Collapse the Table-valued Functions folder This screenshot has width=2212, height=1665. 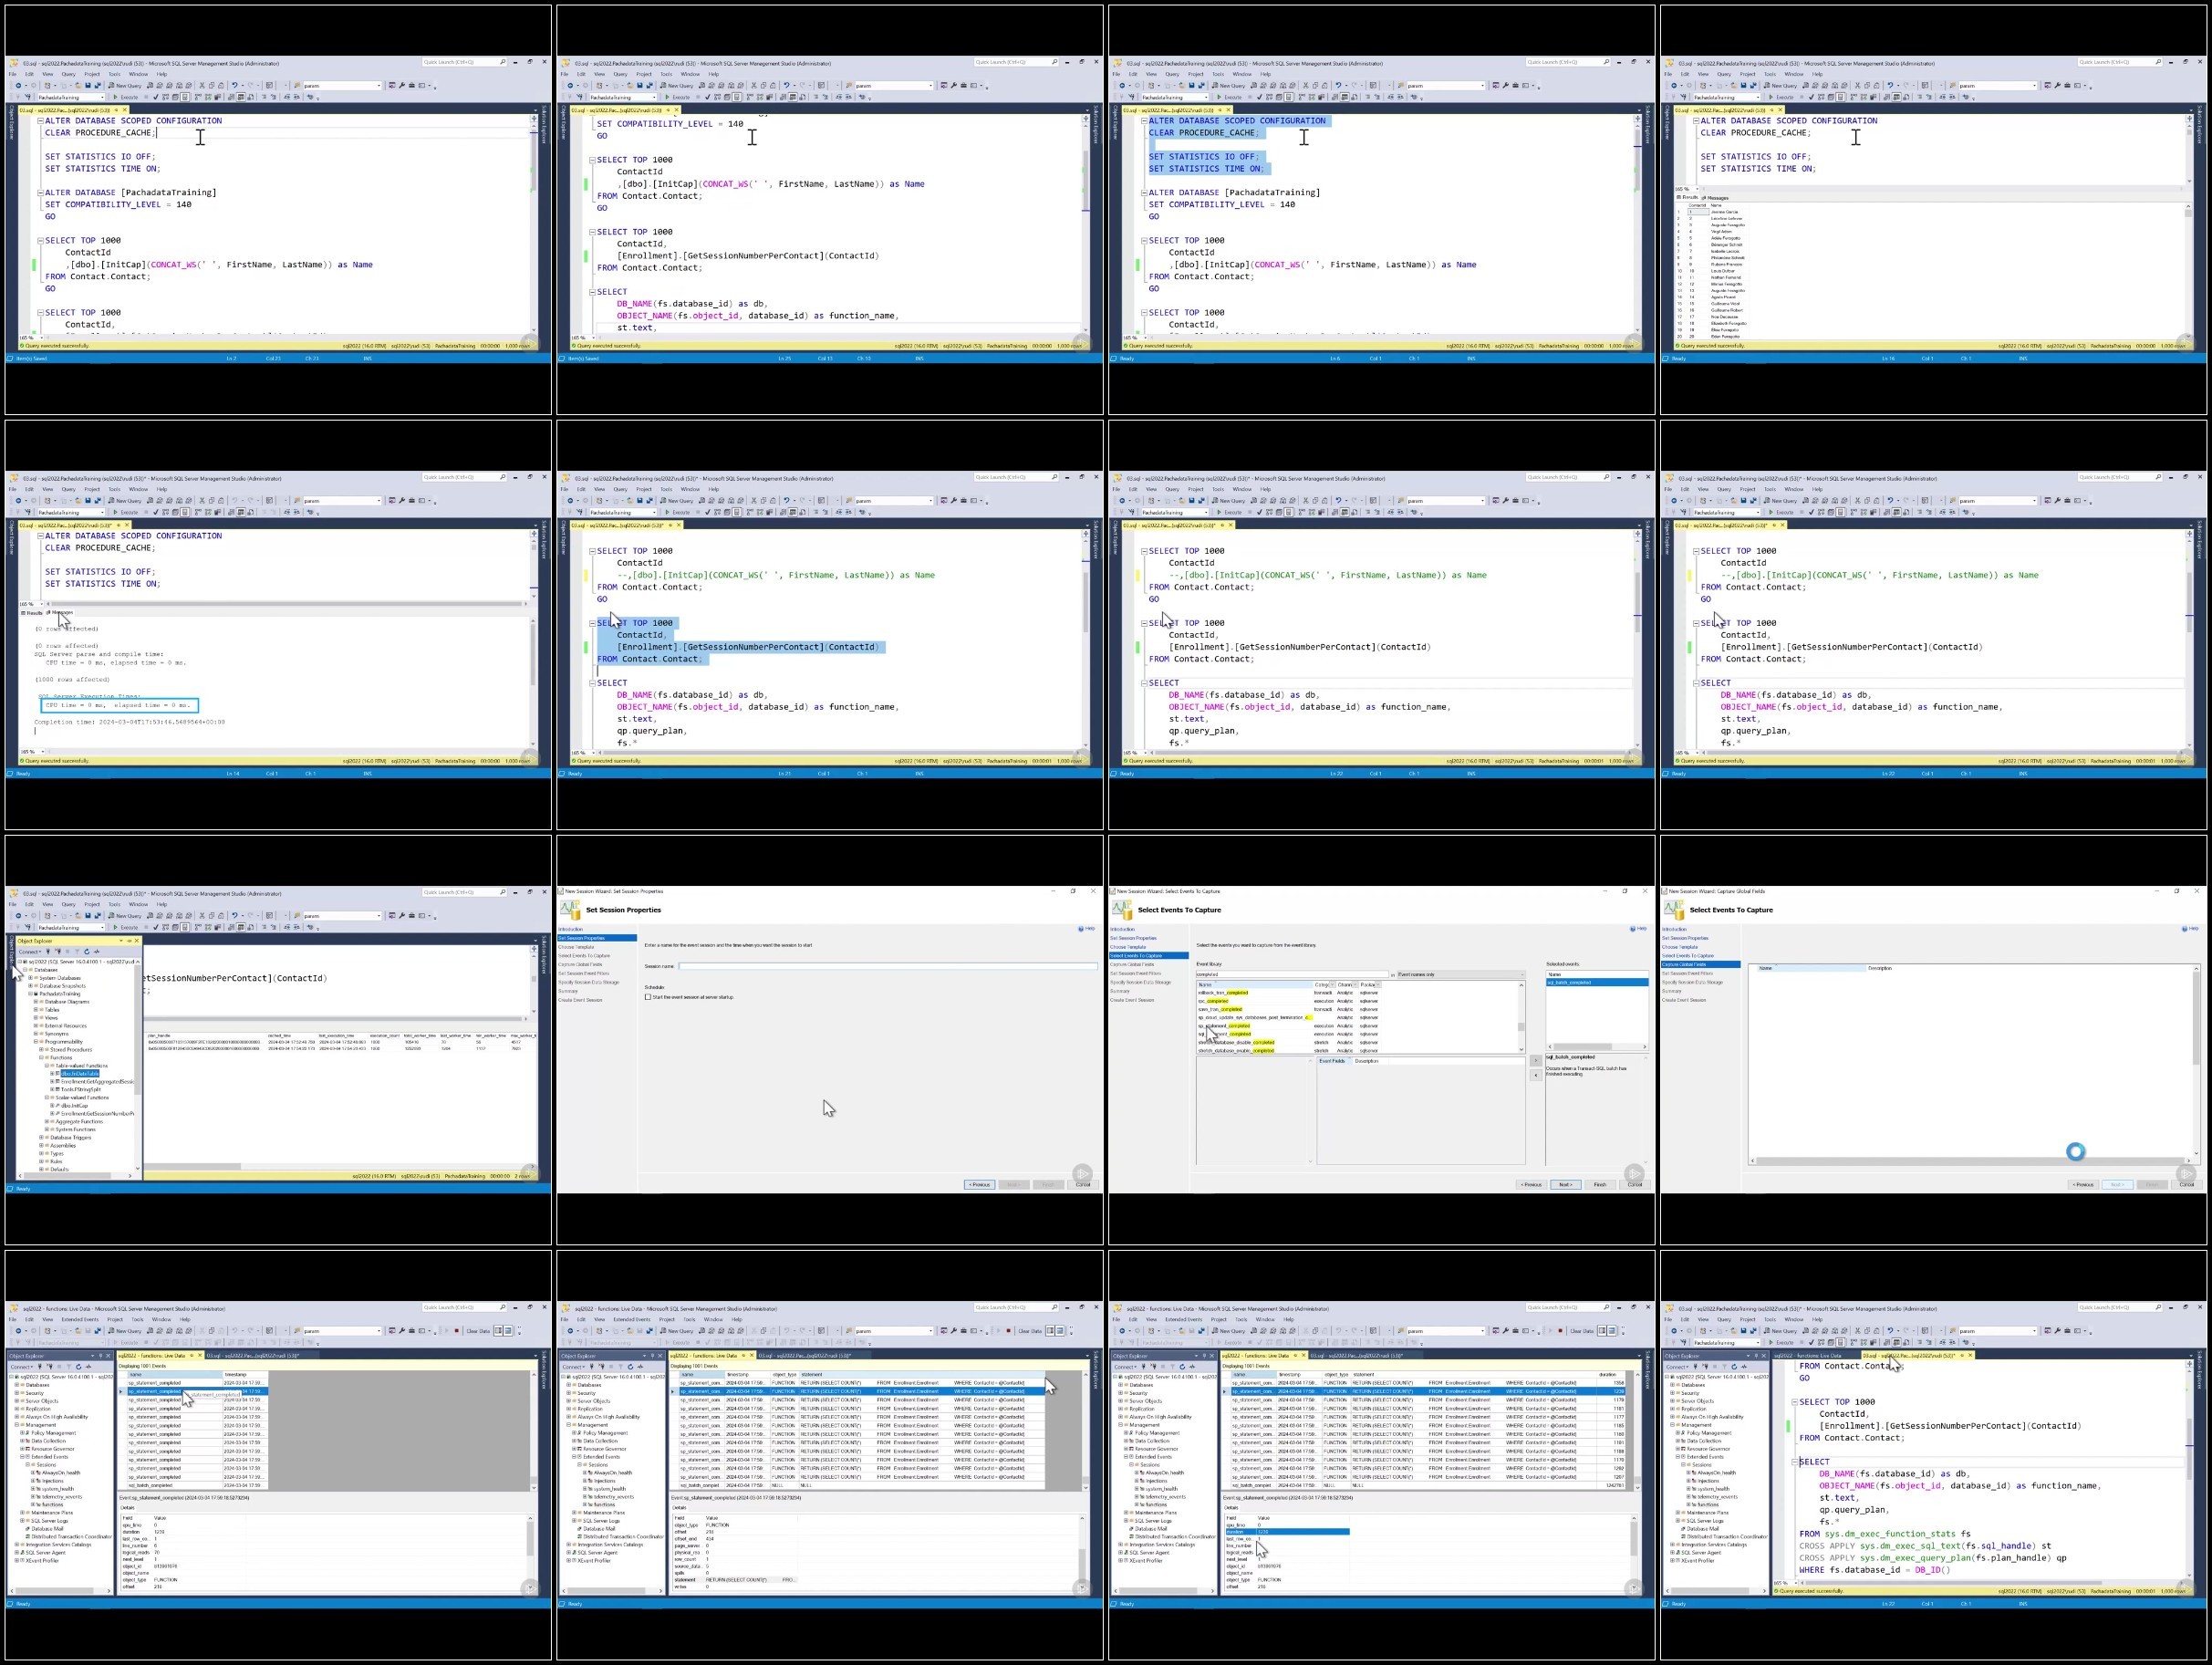(x=47, y=1066)
